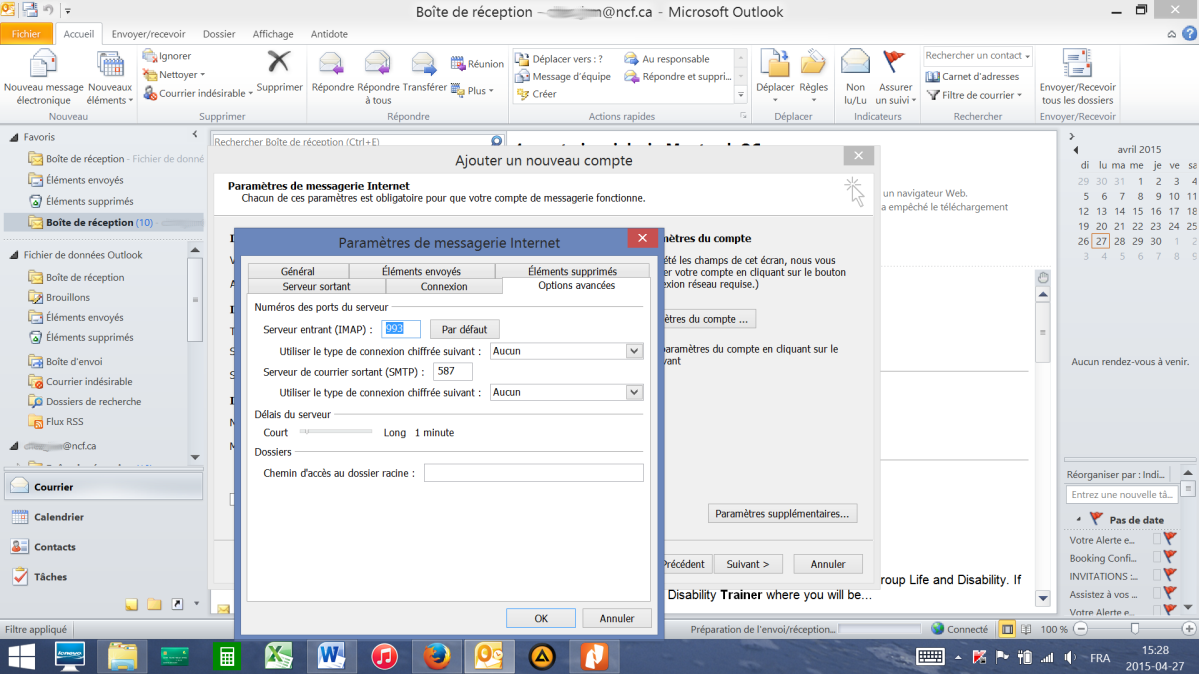
Task: Open Excel from the taskbar
Action: (279, 656)
